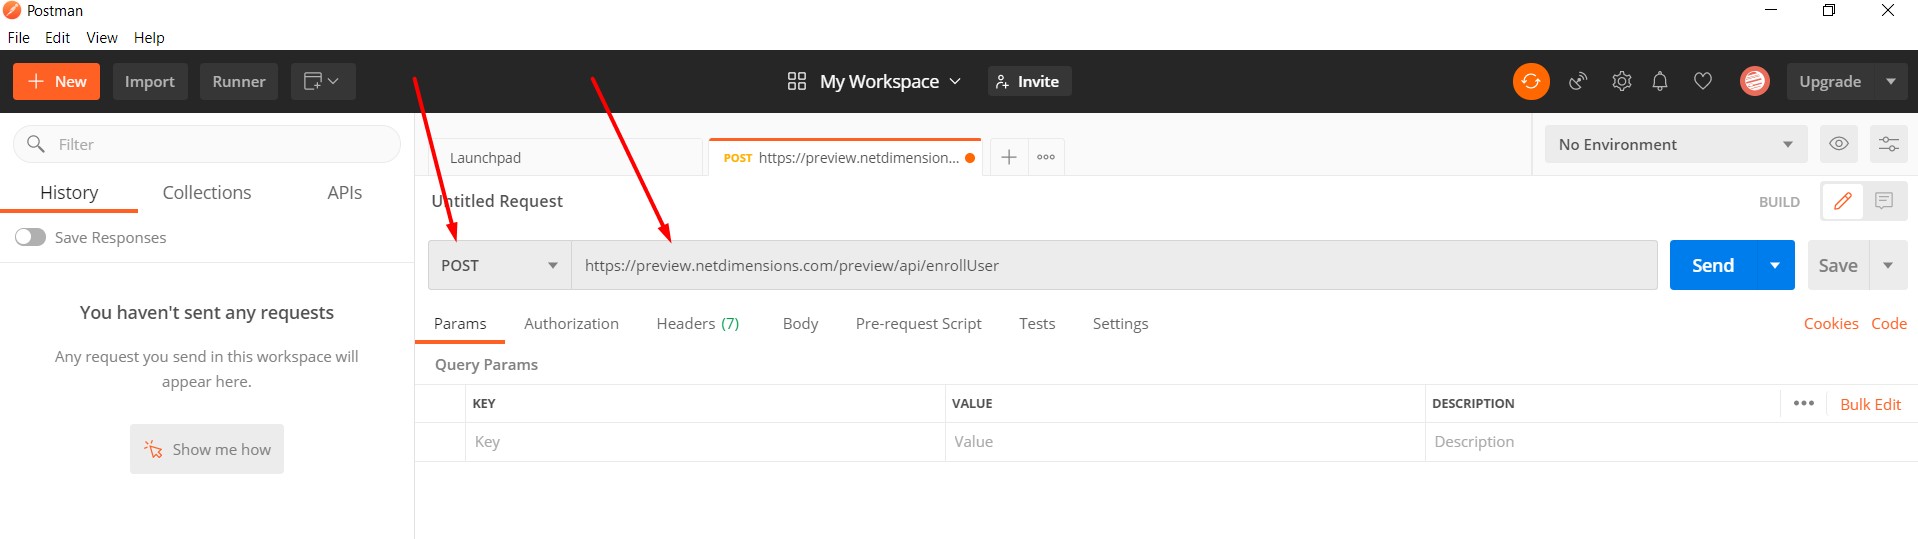Click the Invite button

(1029, 81)
